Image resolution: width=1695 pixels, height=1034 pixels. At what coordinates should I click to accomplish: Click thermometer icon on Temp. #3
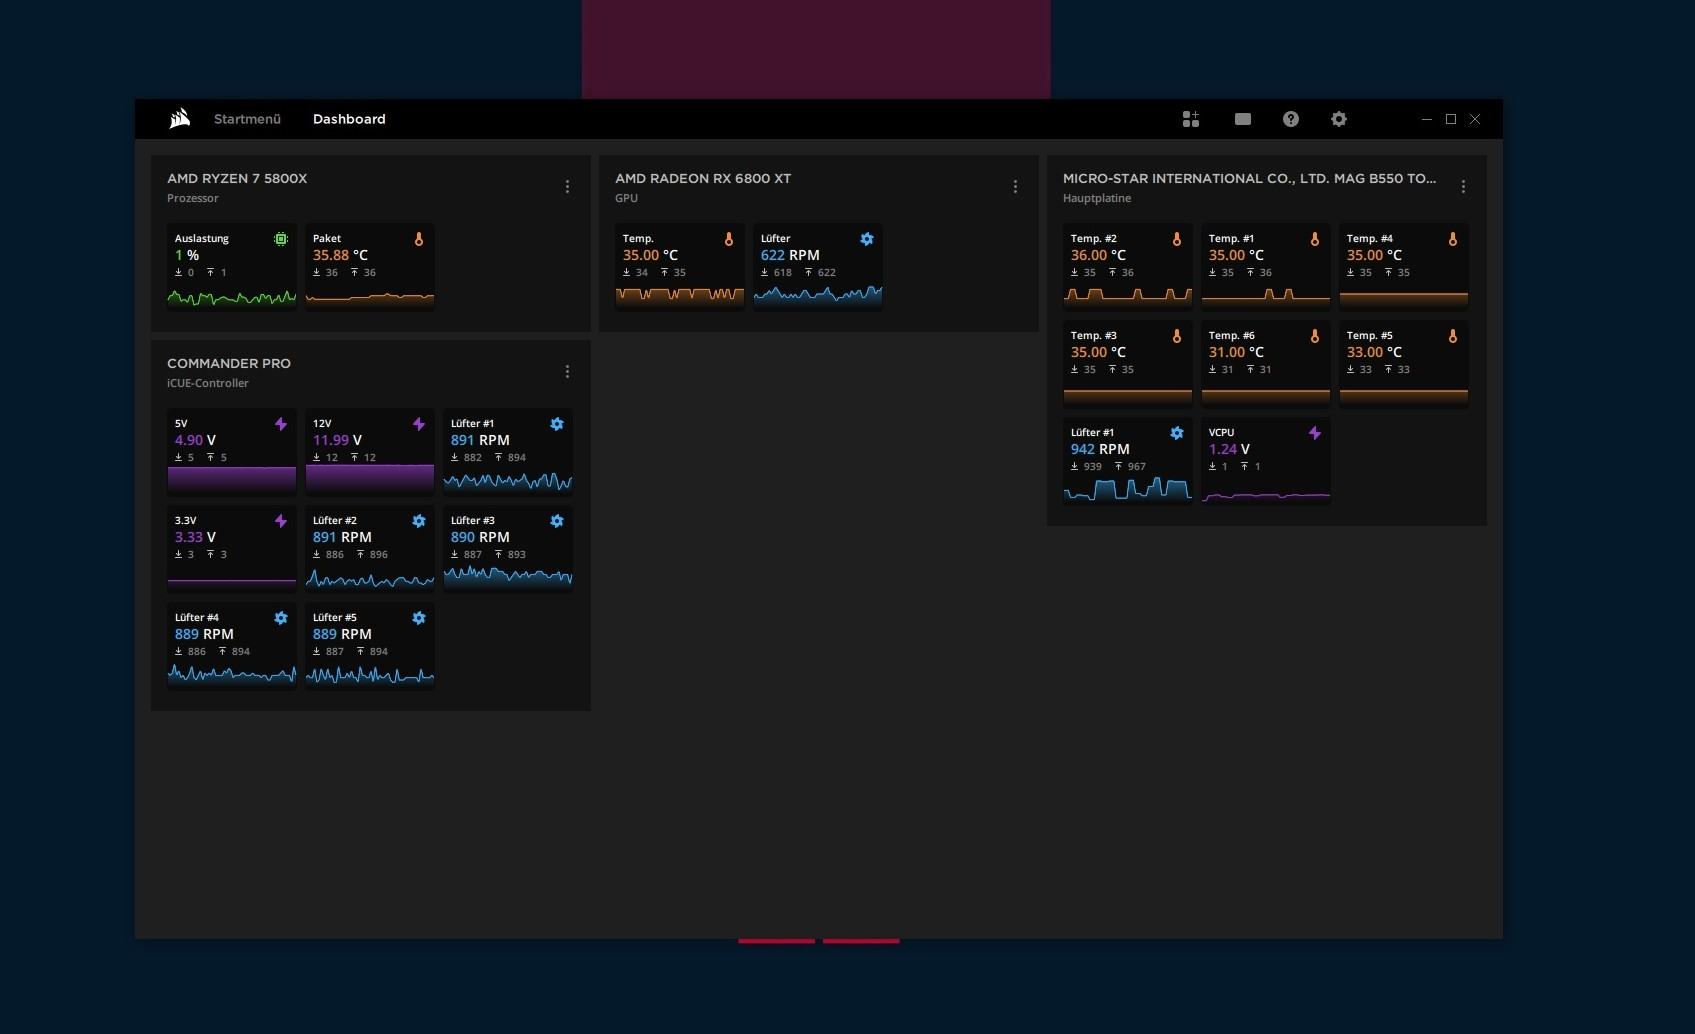[1177, 336]
